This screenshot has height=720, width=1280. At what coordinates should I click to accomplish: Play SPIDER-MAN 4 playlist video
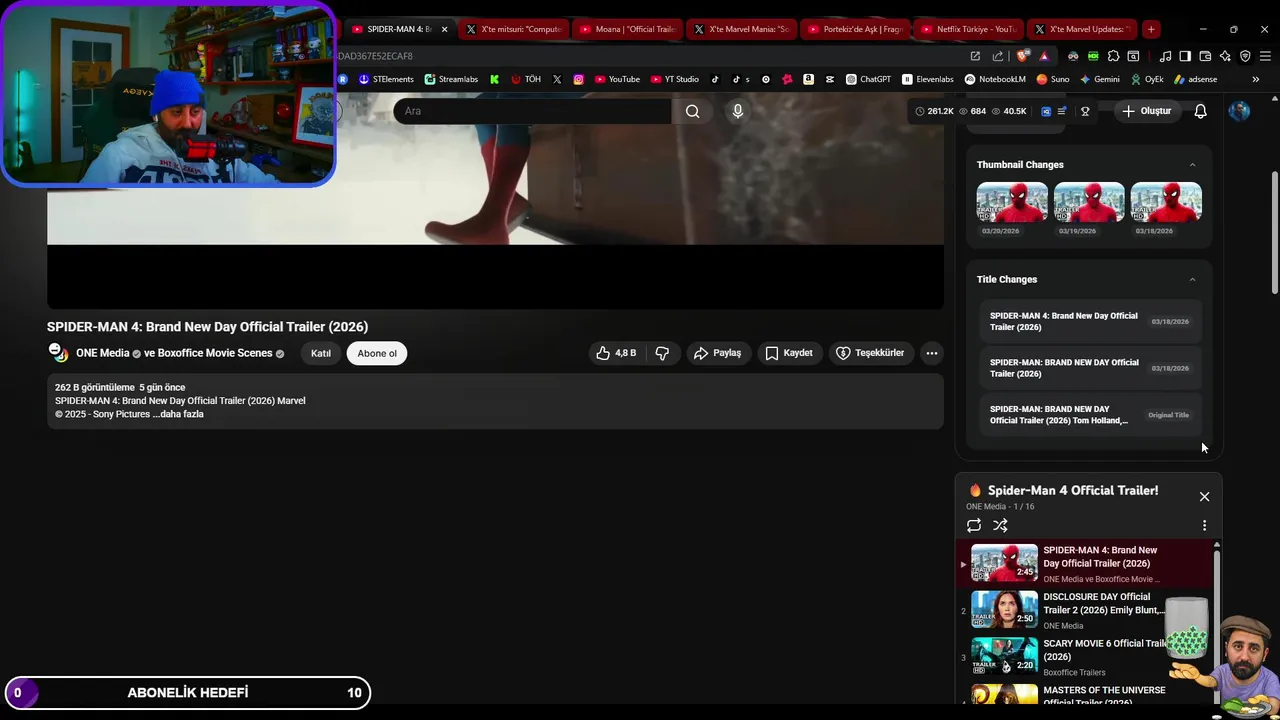click(x=1085, y=564)
